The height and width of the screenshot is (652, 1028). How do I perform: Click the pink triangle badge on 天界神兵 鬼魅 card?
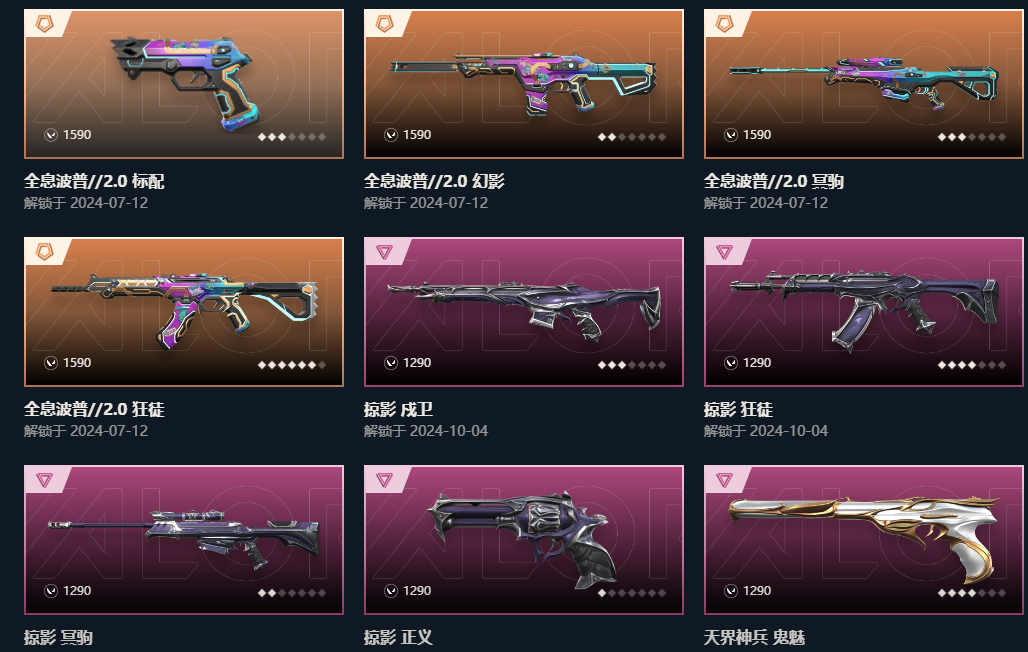(724, 480)
